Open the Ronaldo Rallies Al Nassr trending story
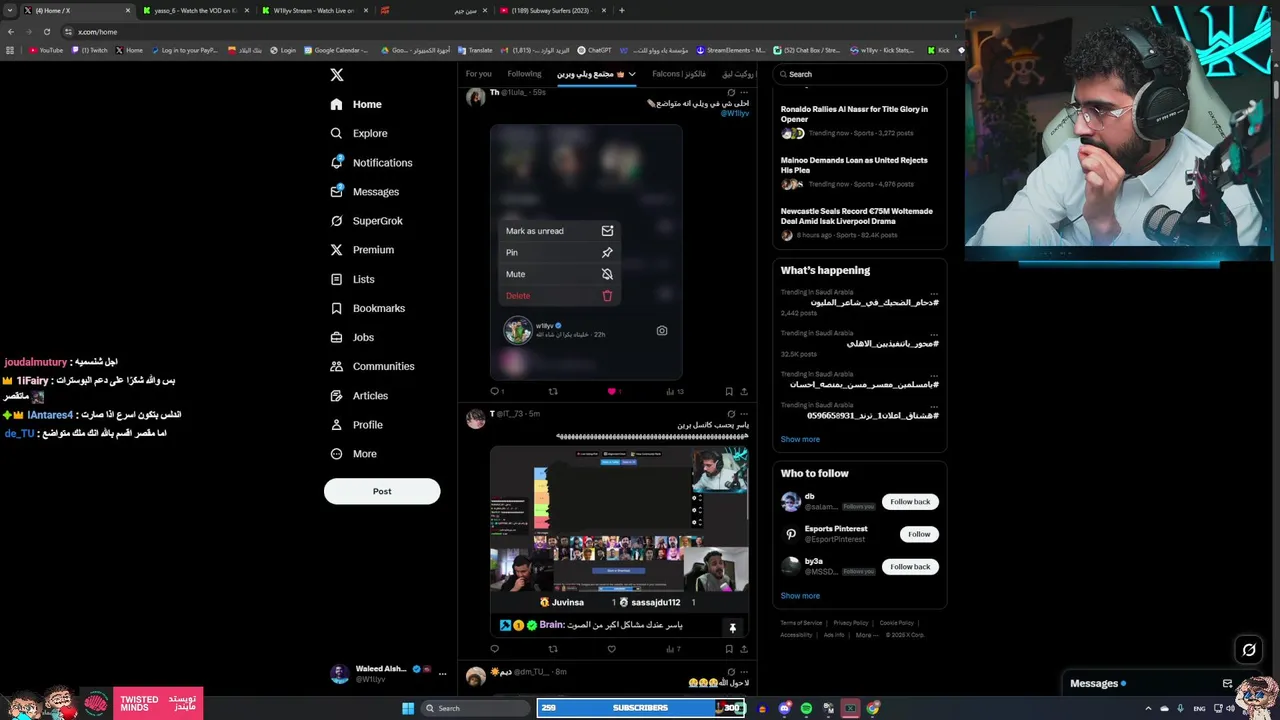Viewport: 1280px width, 720px height. [x=859, y=120]
